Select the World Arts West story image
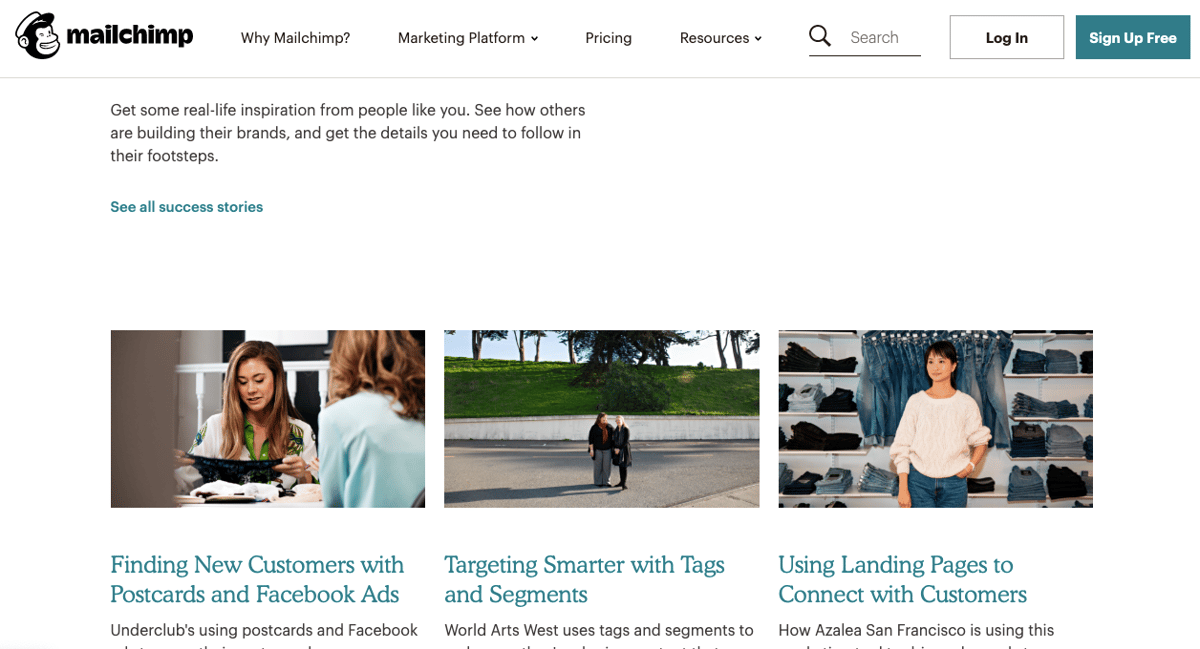This screenshot has width=1200, height=649. [x=601, y=418]
